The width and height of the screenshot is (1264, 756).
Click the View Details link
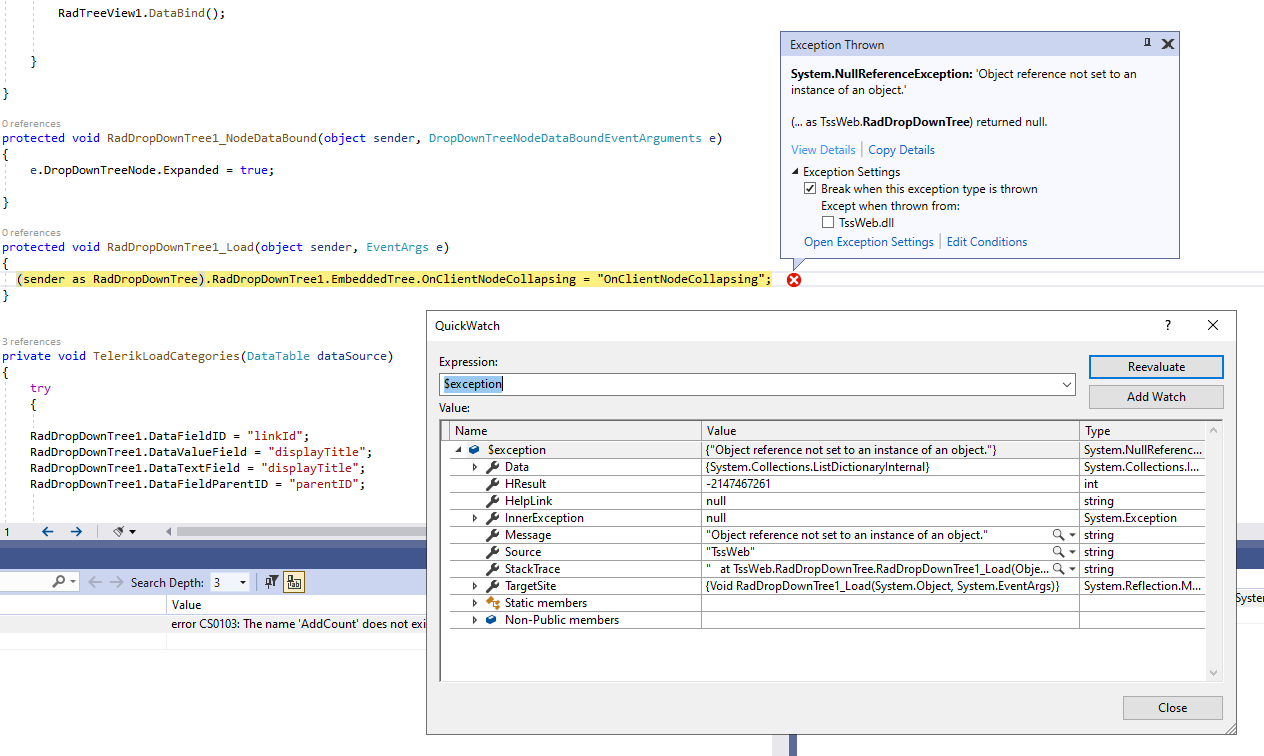coord(823,150)
